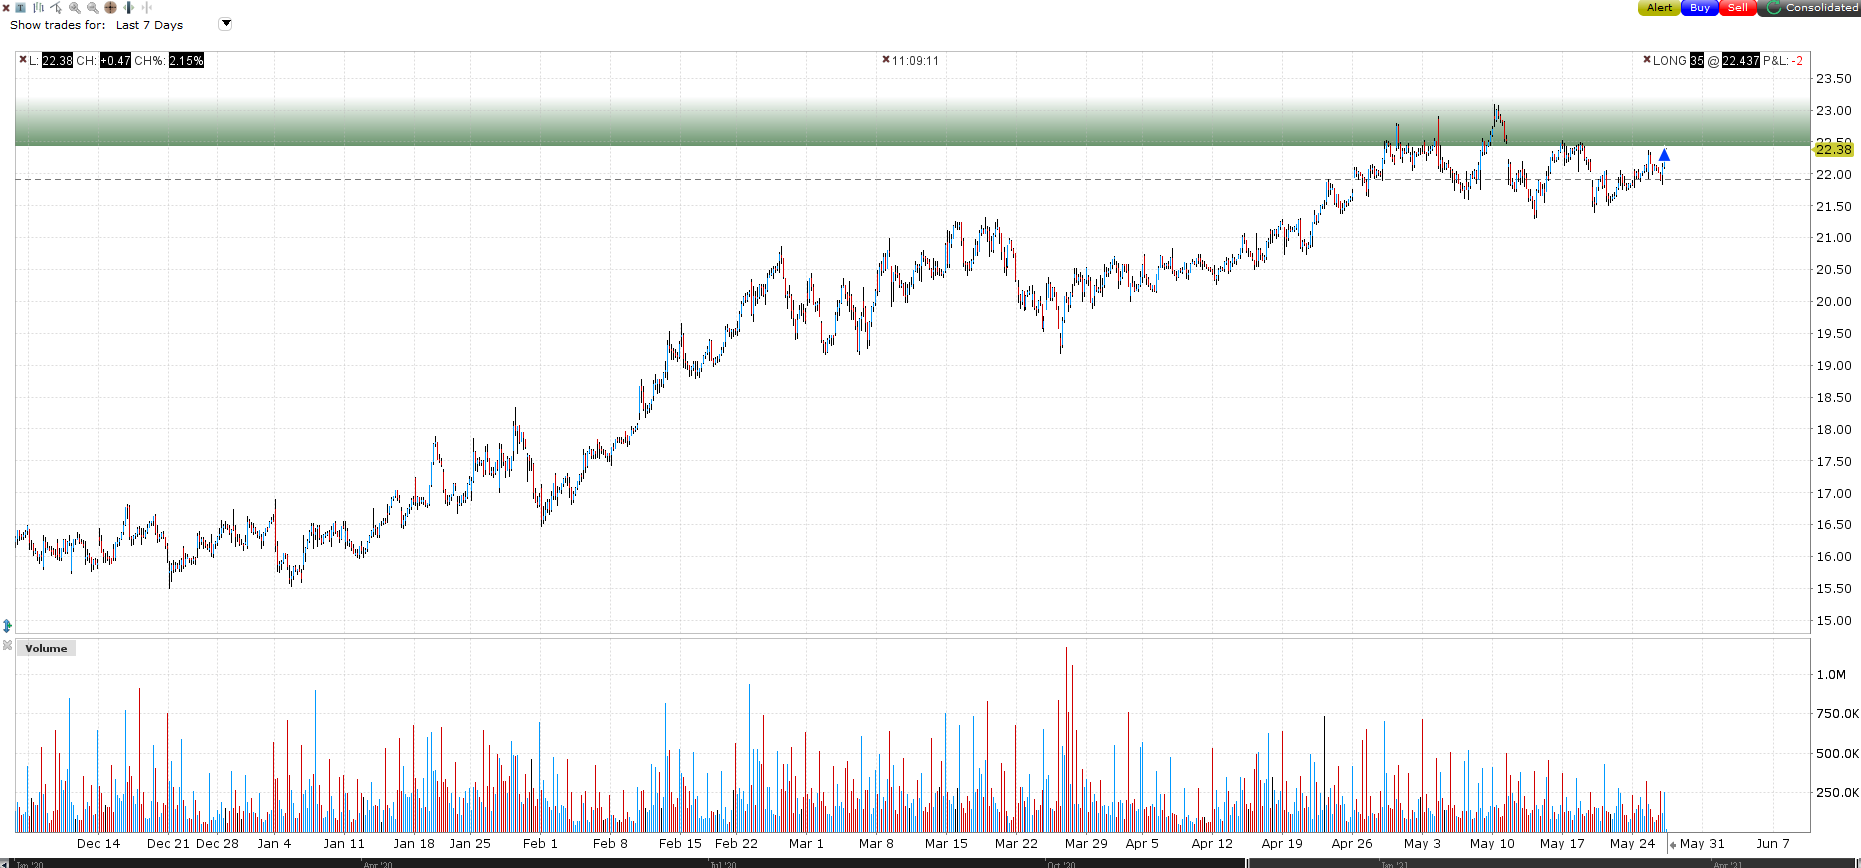The image size is (1861, 868).
Task: Open the Show trades for dropdown arrow
Action: point(226,24)
